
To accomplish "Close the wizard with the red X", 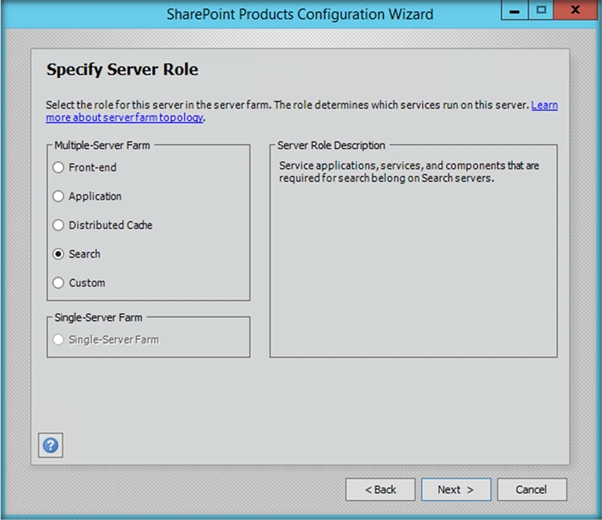I will (576, 10).
